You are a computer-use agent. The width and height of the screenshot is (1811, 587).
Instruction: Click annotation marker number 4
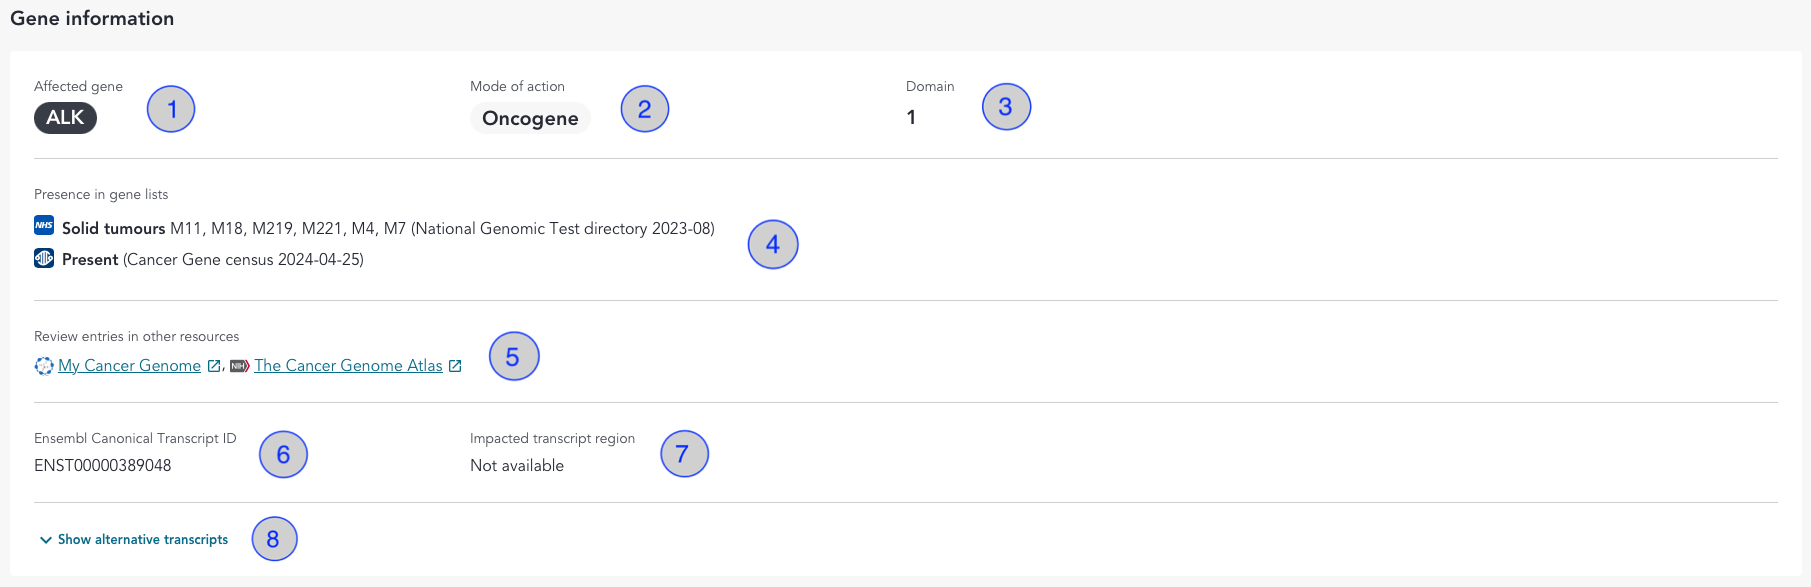coord(773,244)
